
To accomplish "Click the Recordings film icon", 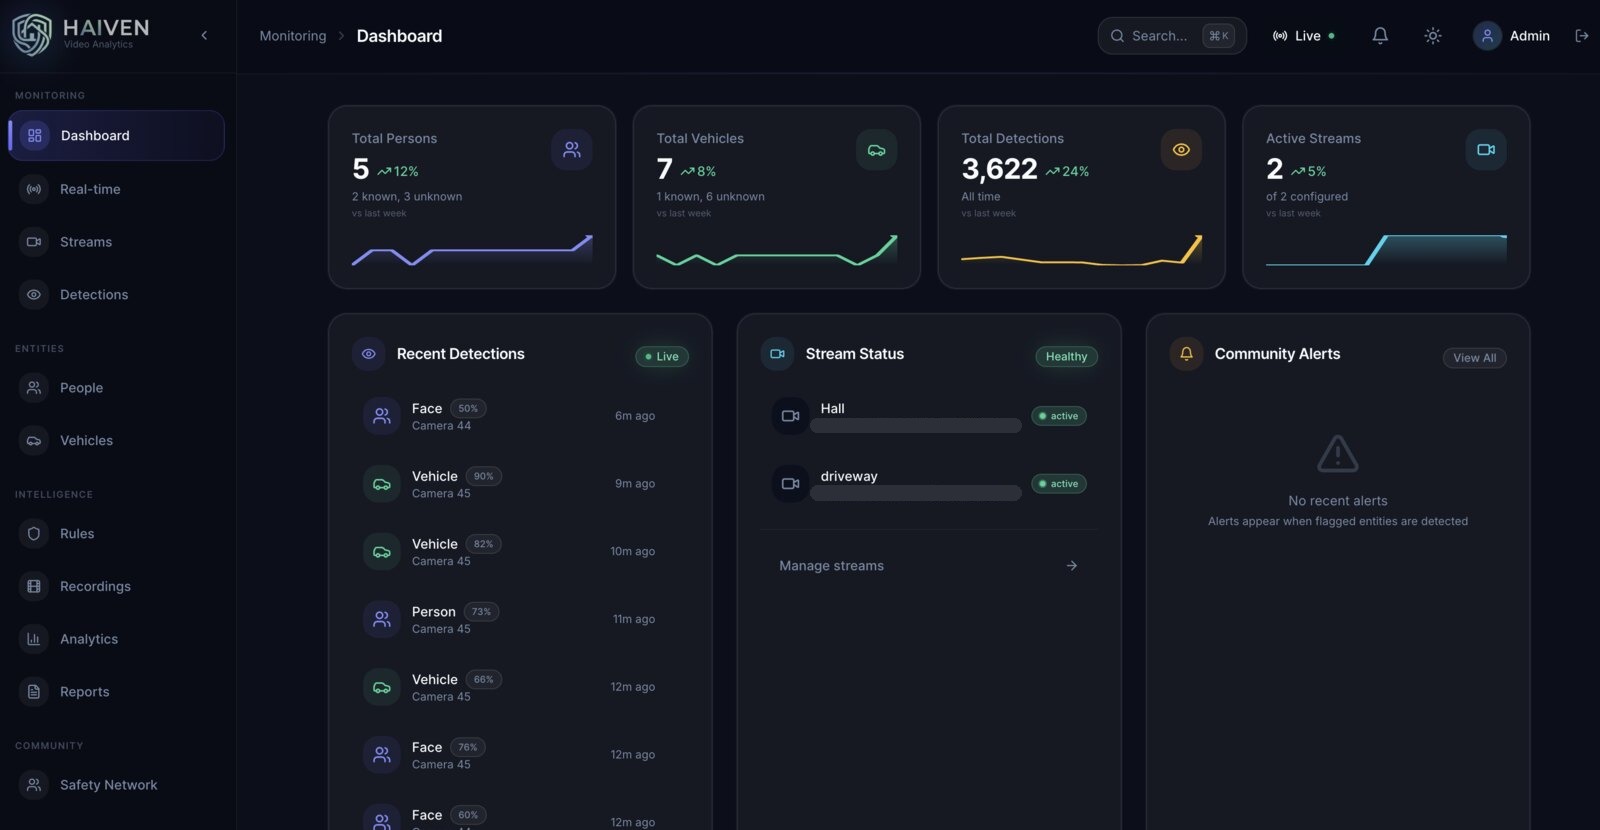I will tap(34, 587).
